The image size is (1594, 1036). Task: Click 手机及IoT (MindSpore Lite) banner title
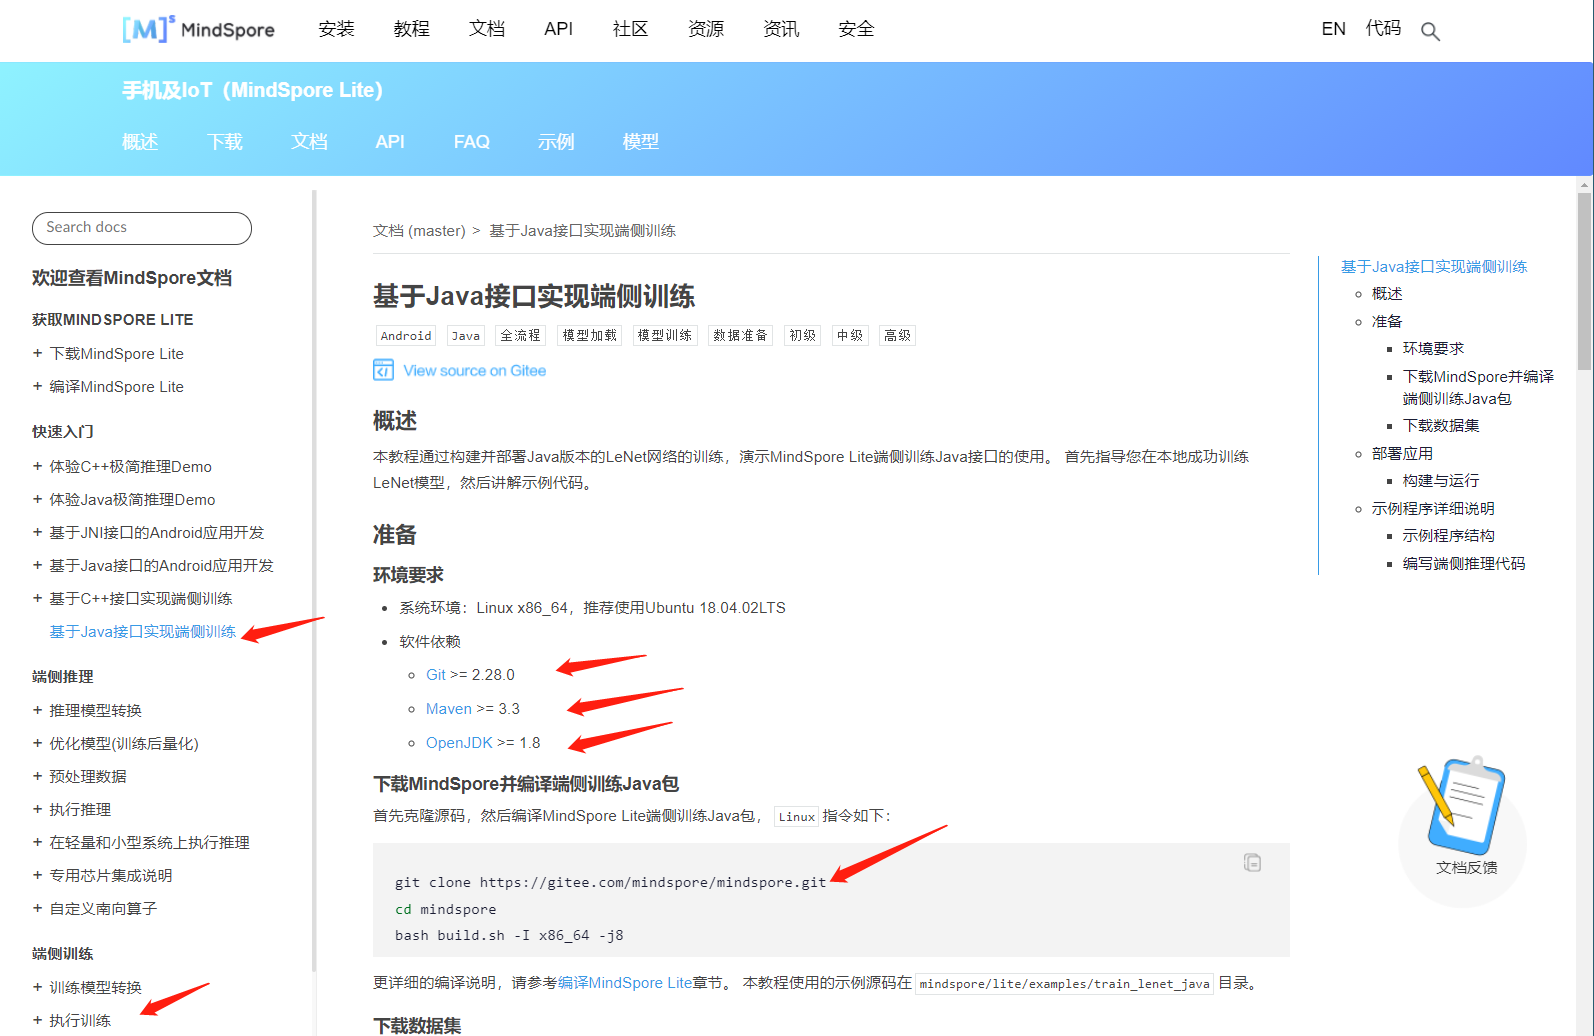pyautogui.click(x=252, y=91)
